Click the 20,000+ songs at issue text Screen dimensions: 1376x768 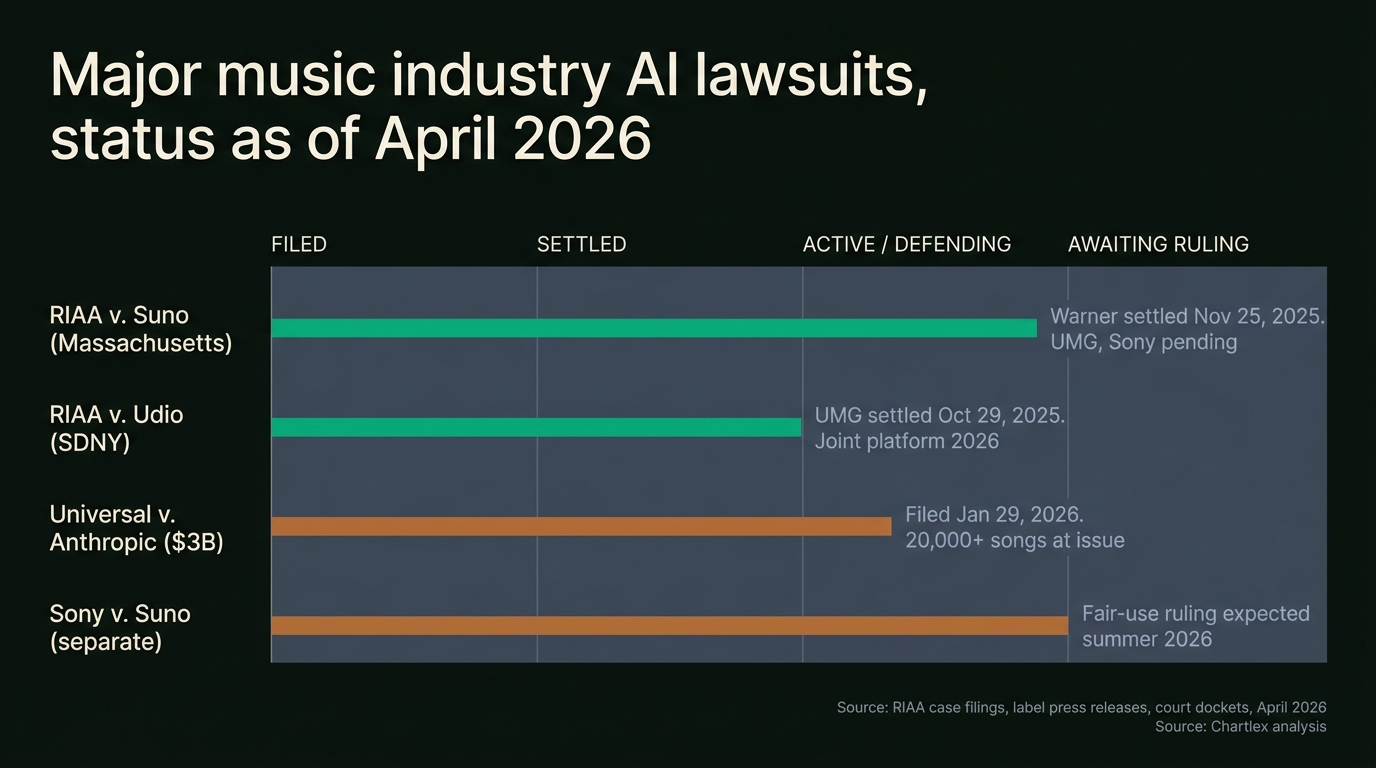click(1015, 540)
